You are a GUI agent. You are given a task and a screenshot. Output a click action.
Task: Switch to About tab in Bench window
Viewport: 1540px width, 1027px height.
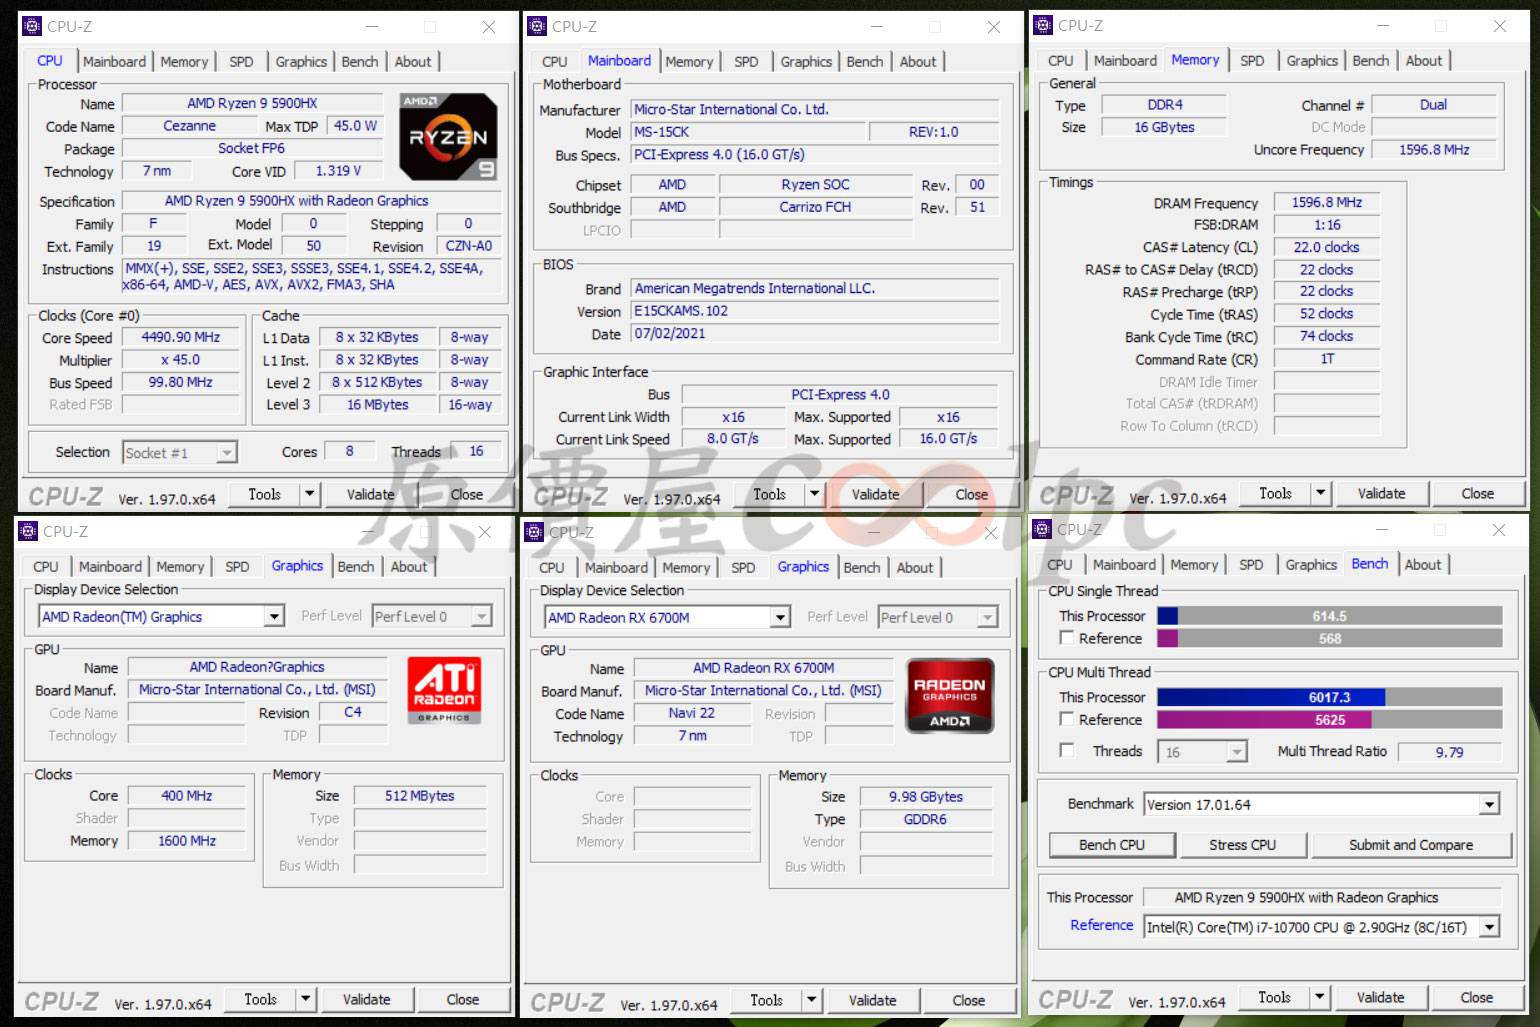(1422, 565)
